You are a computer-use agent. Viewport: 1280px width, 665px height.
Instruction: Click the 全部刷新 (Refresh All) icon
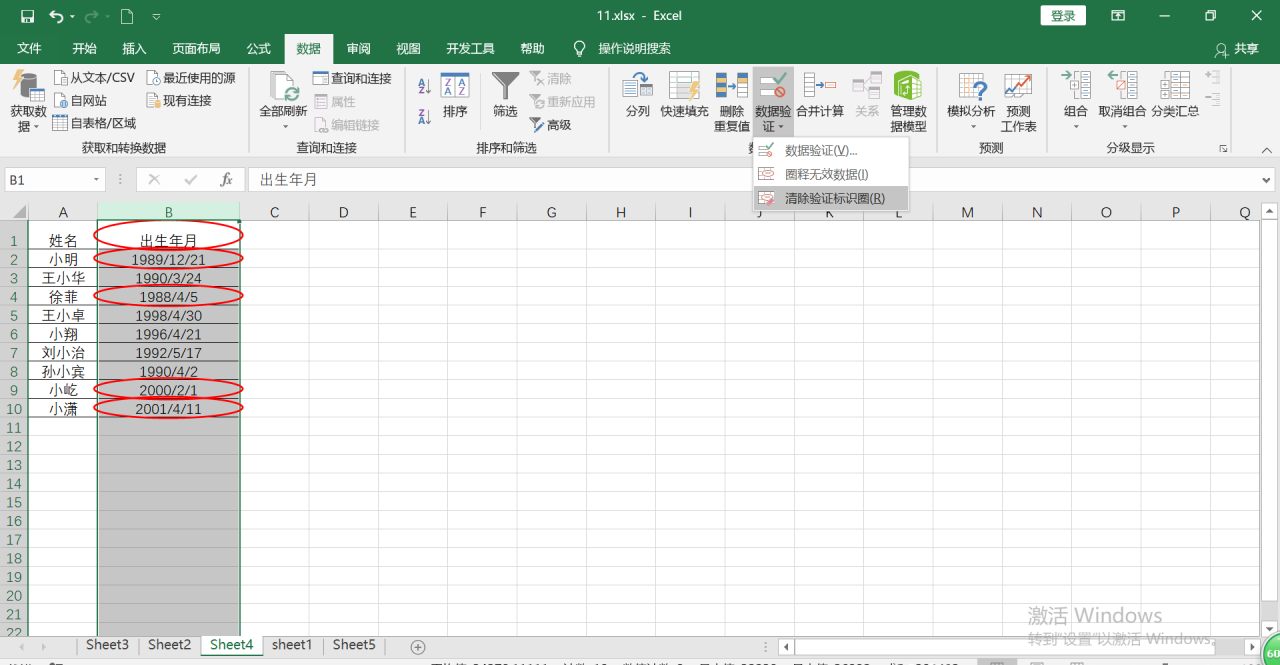[283, 86]
